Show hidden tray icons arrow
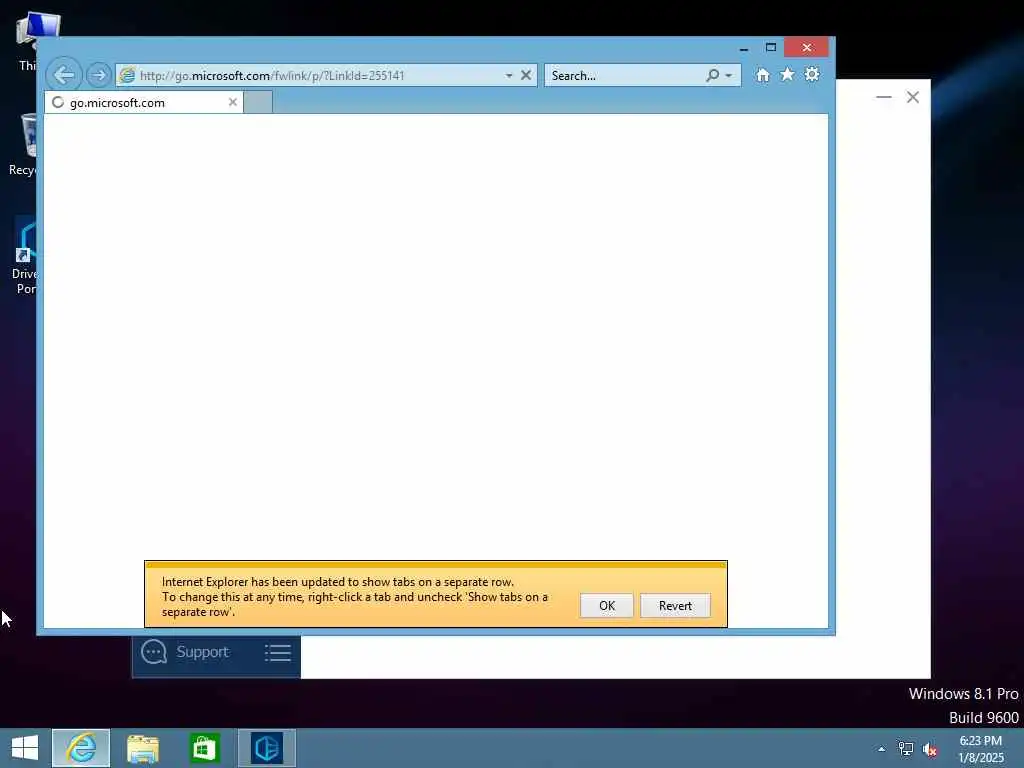Screen dimensions: 1024x768 [882, 749]
